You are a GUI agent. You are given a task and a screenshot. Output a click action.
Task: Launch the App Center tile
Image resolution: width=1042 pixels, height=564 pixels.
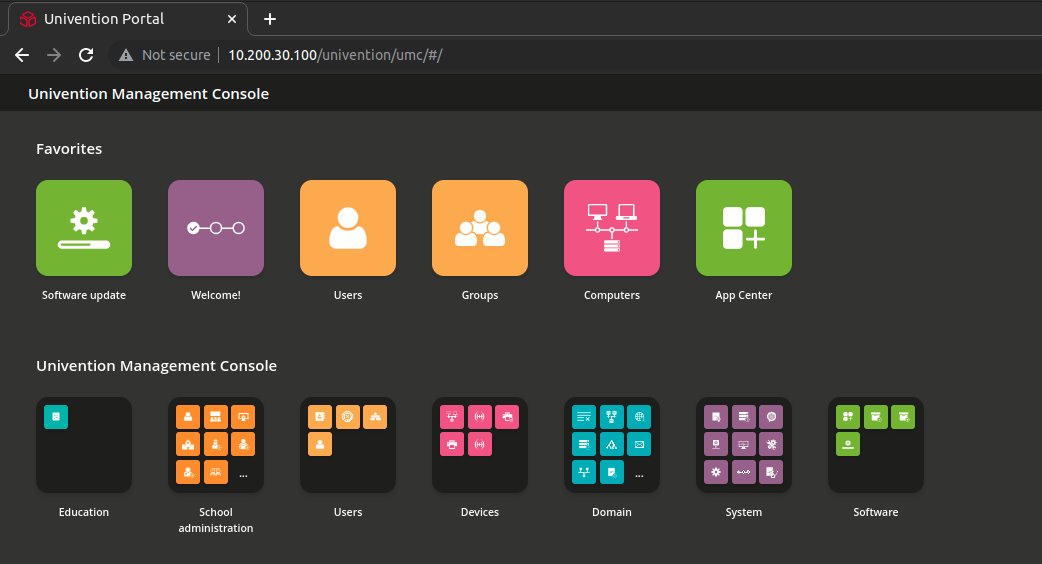coord(744,228)
